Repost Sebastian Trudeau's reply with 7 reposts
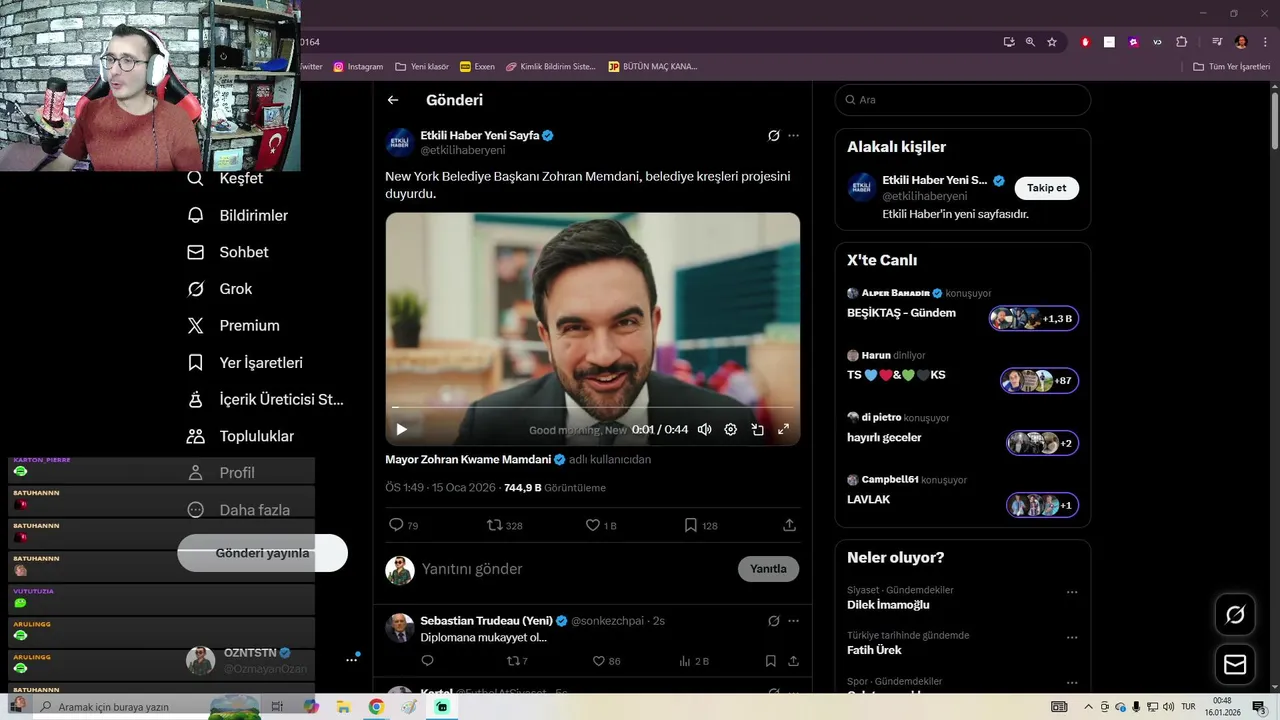Screen dimensions: 1280x720 click(517, 661)
